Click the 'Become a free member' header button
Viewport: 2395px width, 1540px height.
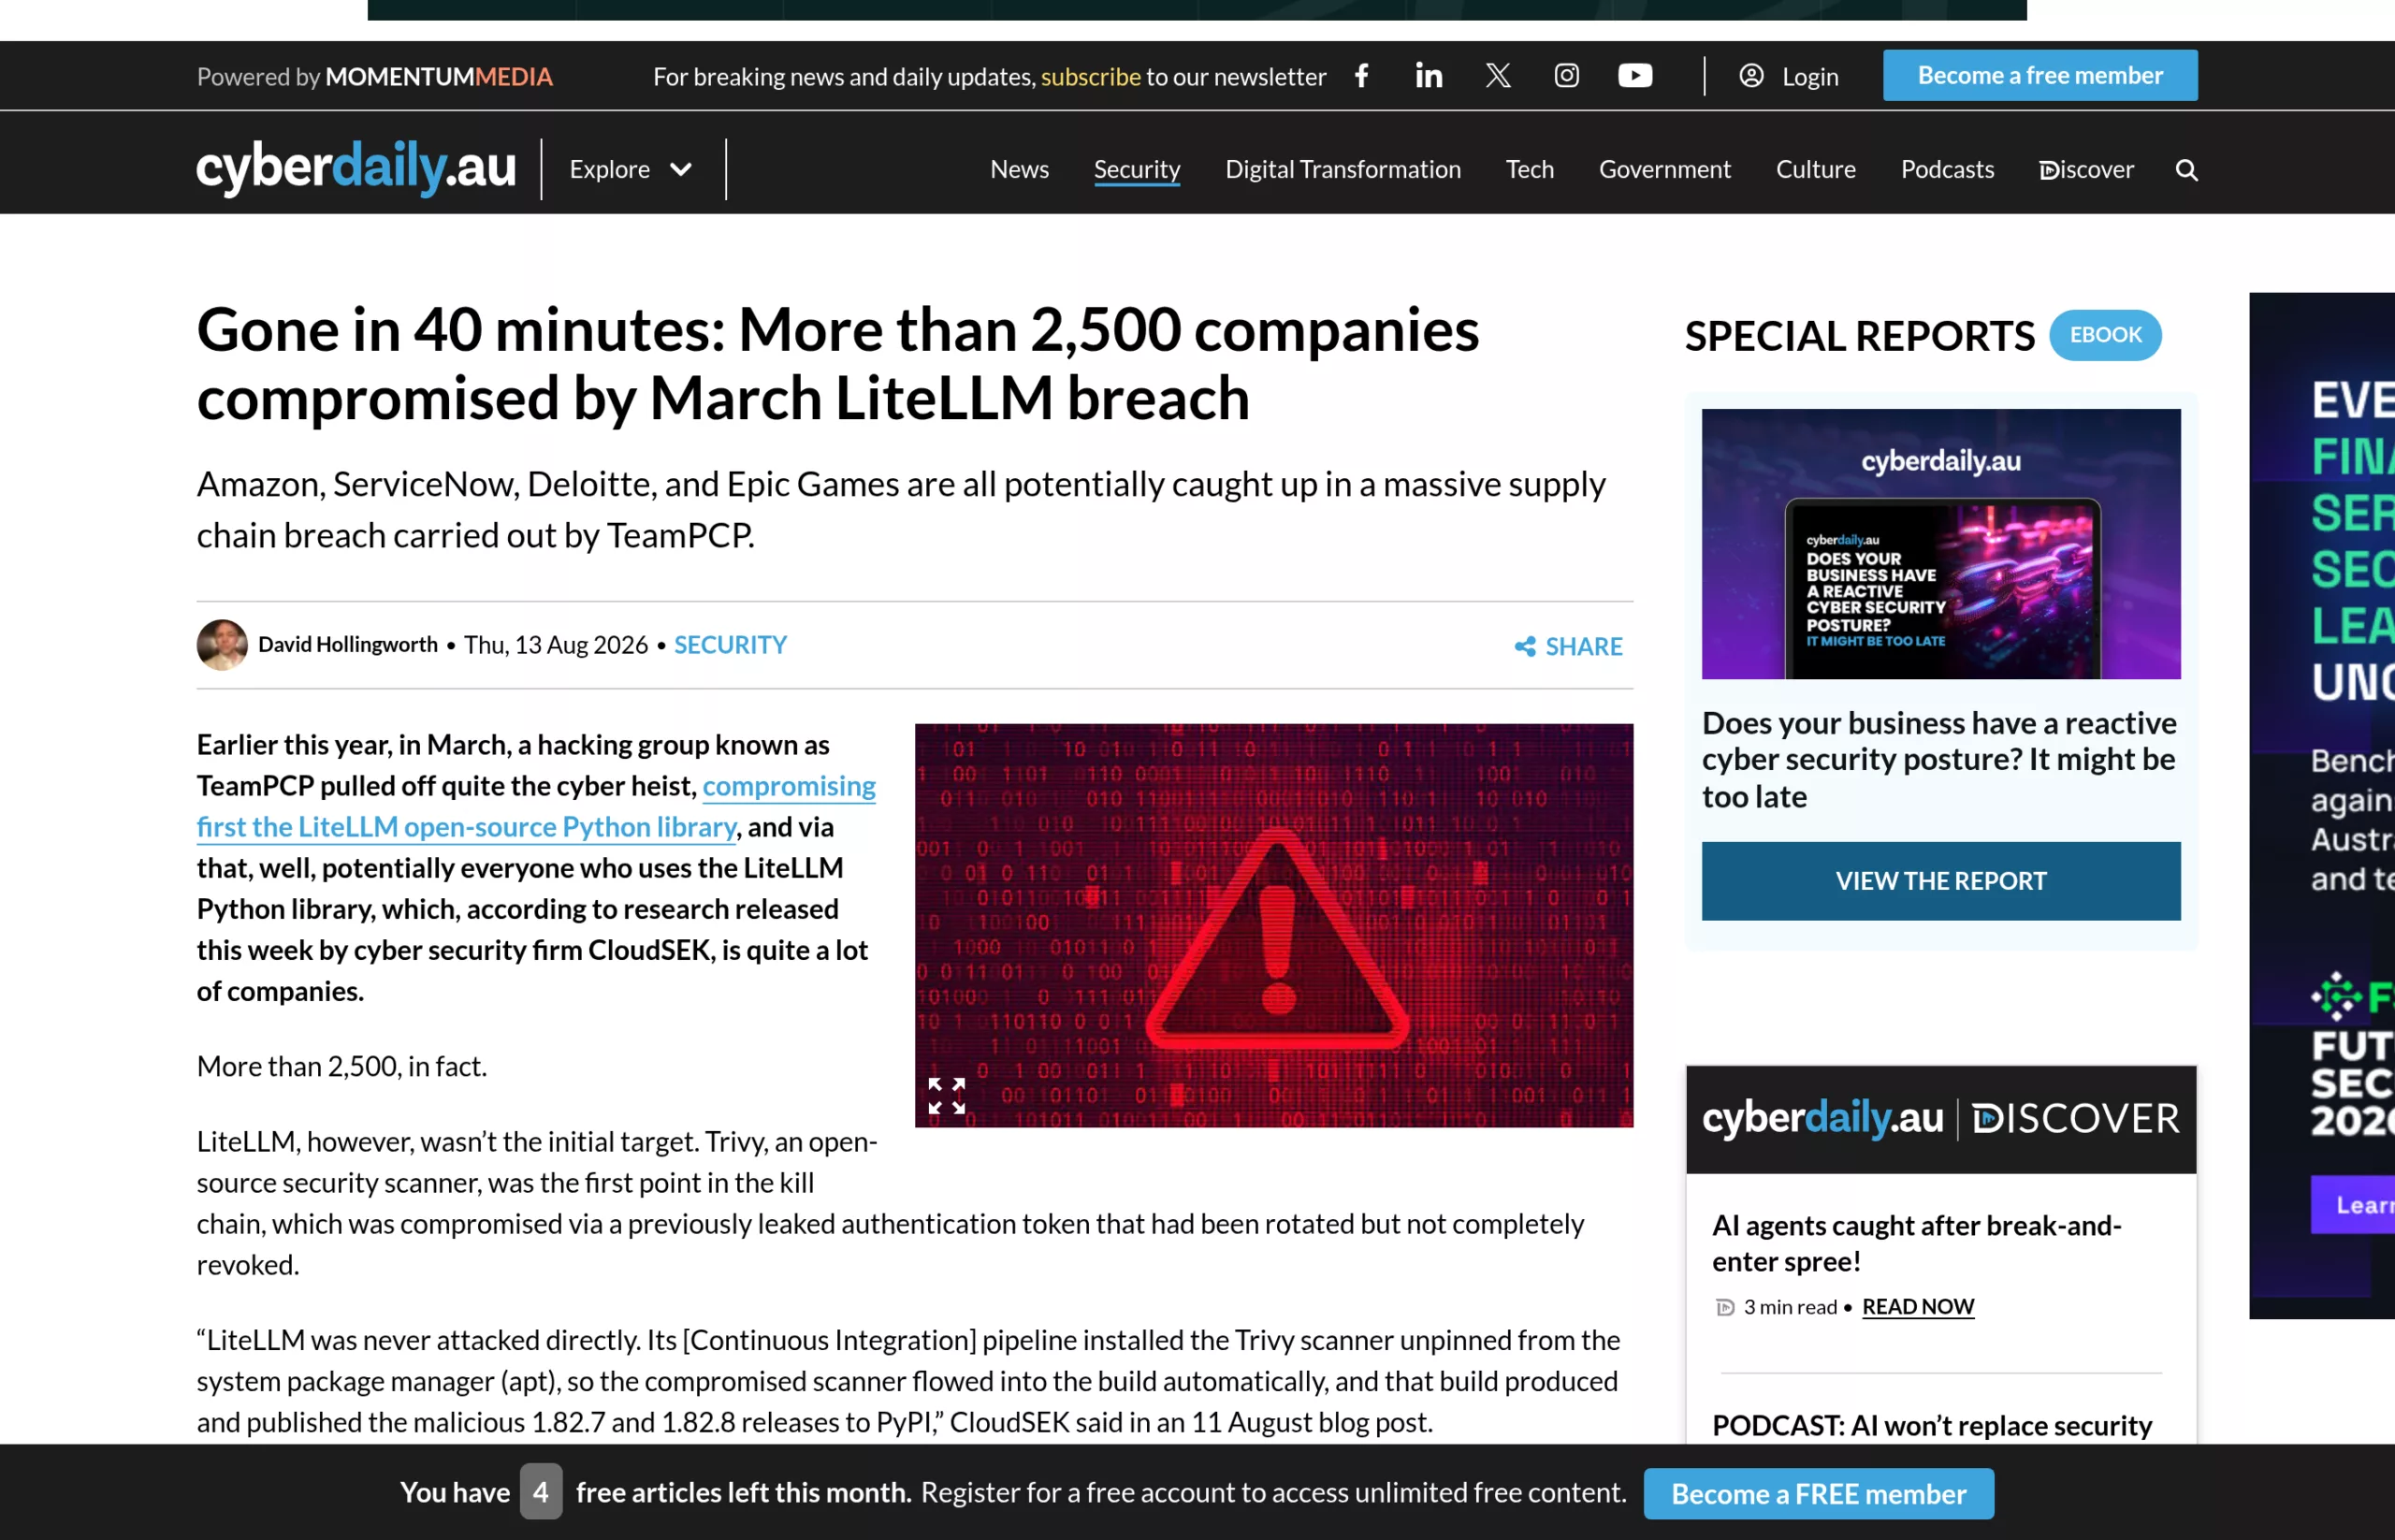click(2039, 76)
